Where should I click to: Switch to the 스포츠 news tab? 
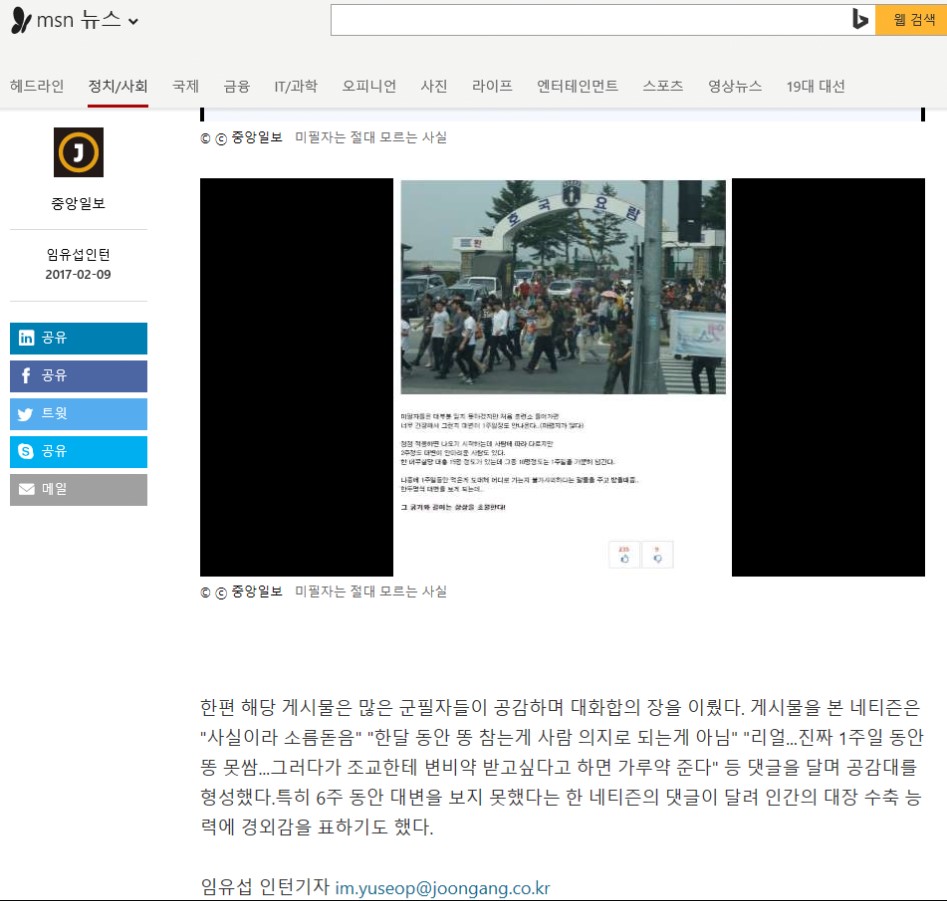coord(663,86)
